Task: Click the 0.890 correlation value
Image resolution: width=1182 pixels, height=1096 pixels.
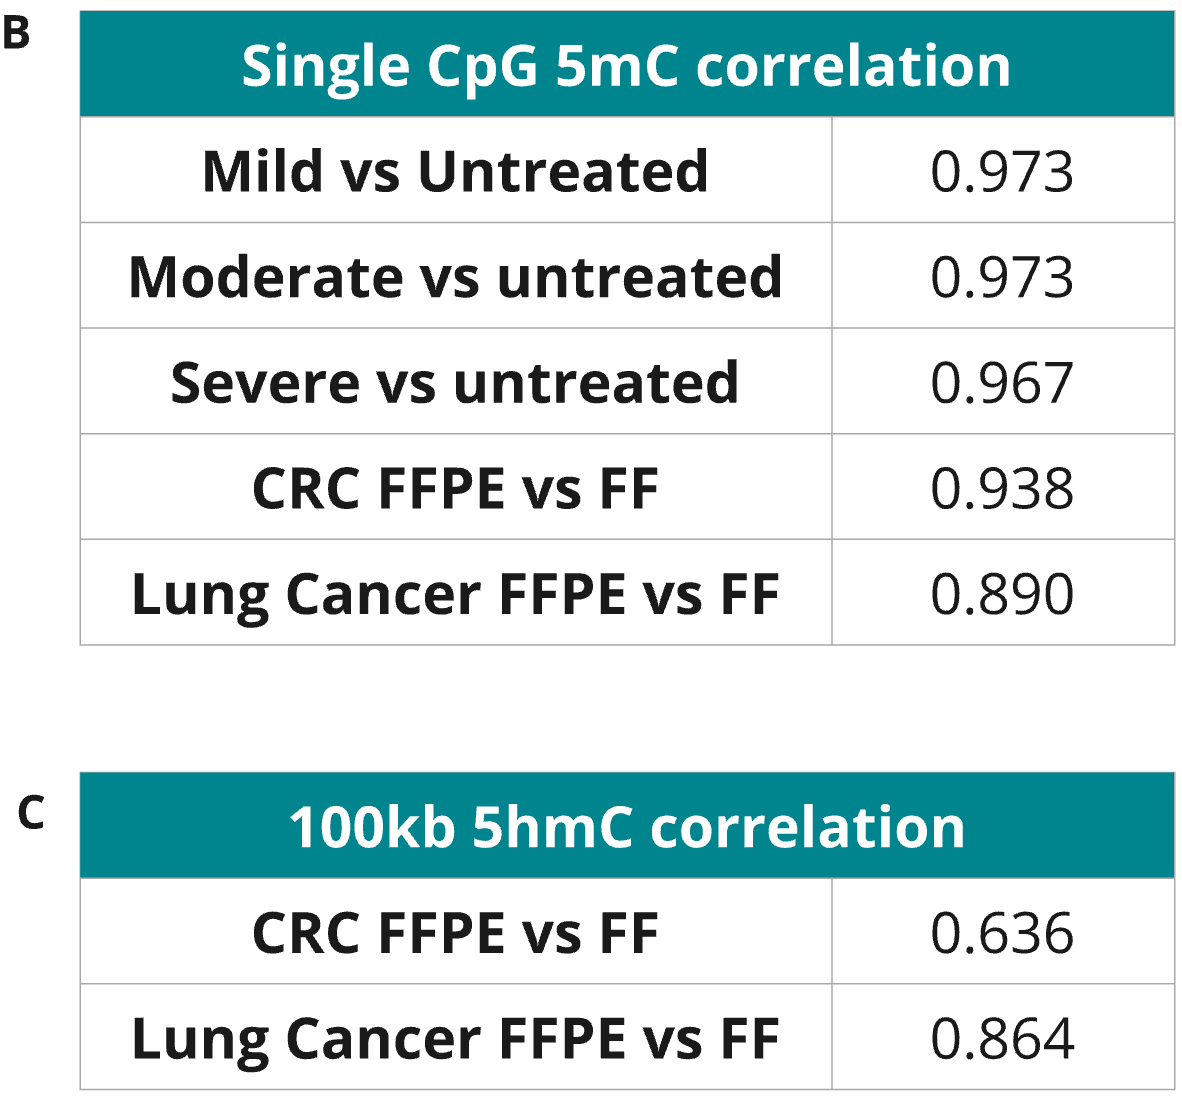Action: point(1002,595)
